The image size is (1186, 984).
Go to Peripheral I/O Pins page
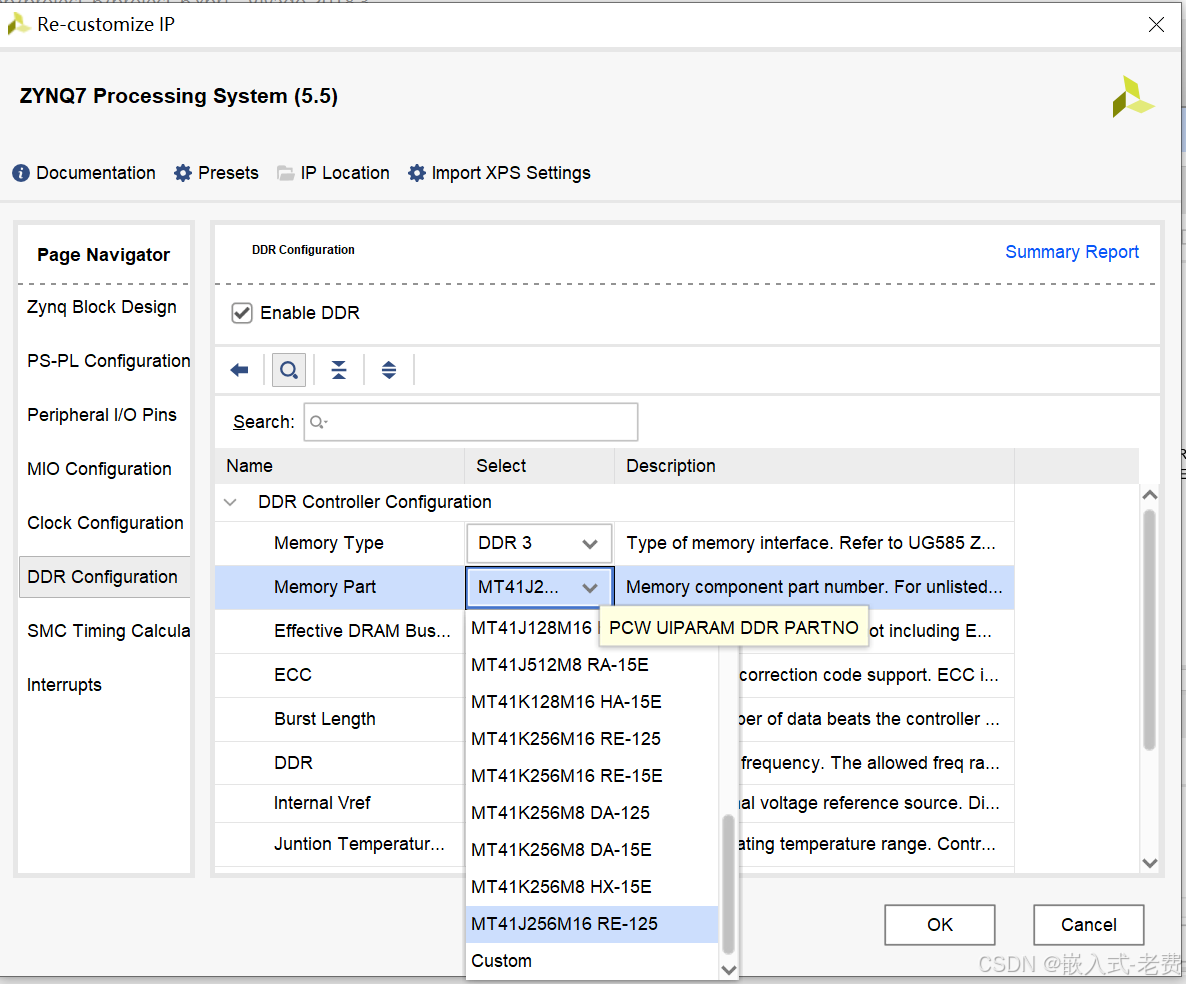tap(102, 415)
